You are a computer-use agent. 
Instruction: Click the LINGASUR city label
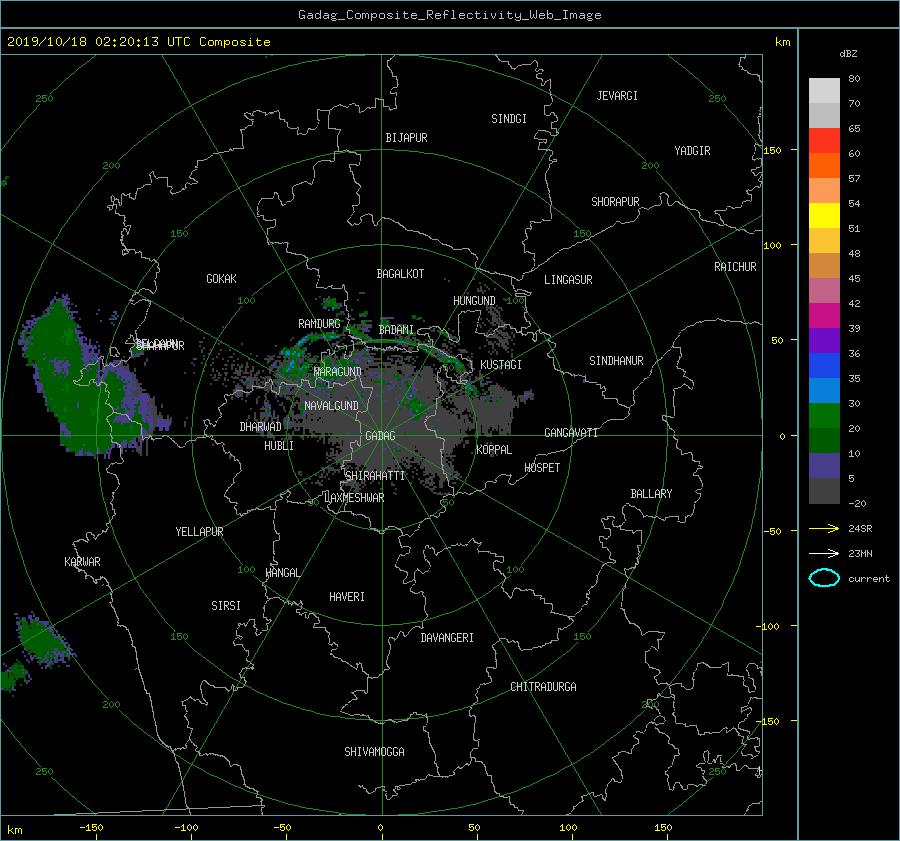(x=568, y=280)
